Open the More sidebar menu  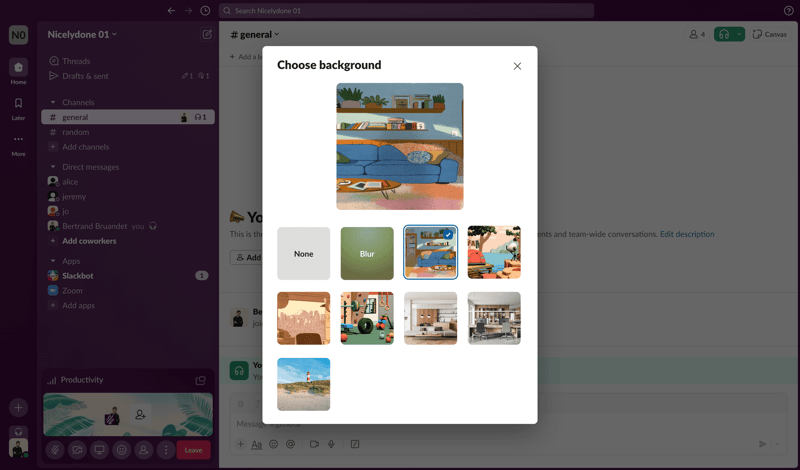coord(18,144)
